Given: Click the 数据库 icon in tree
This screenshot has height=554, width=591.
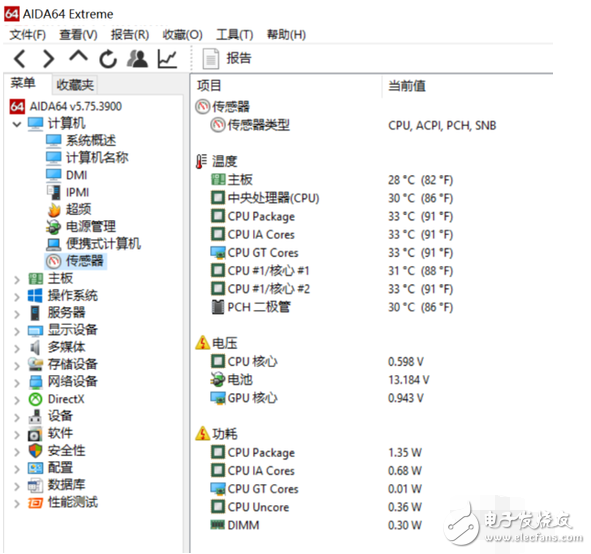Looking at the screenshot, I should pos(35,485).
